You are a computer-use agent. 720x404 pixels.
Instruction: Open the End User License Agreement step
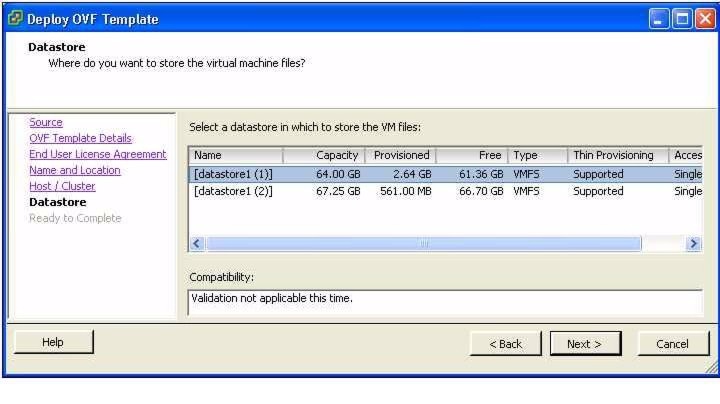[x=98, y=154]
